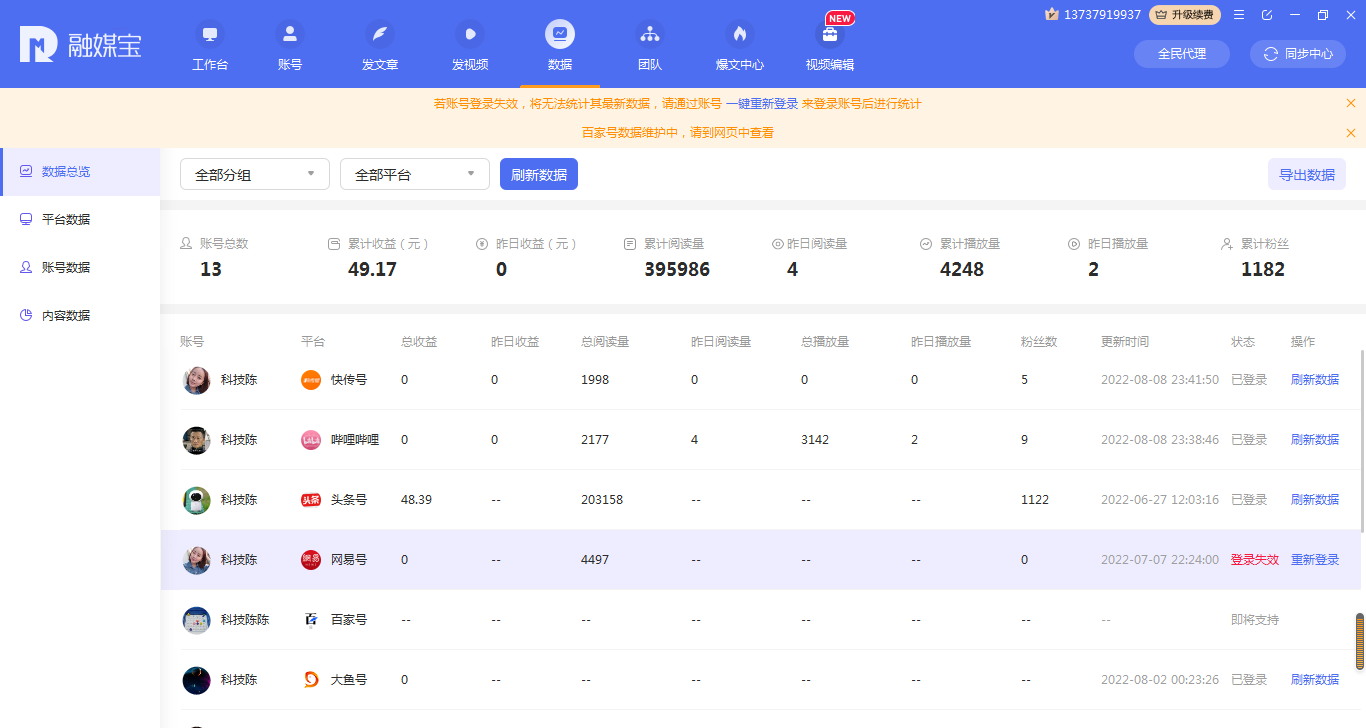Click the edit/feedback icon in title bar
This screenshot has height=728, width=1366.
click(x=1267, y=15)
